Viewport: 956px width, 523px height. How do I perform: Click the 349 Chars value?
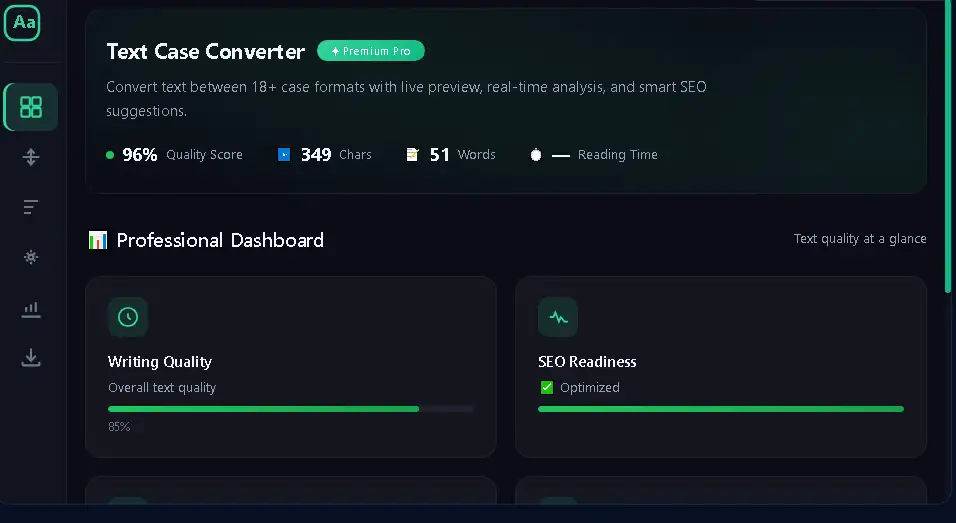pos(316,155)
